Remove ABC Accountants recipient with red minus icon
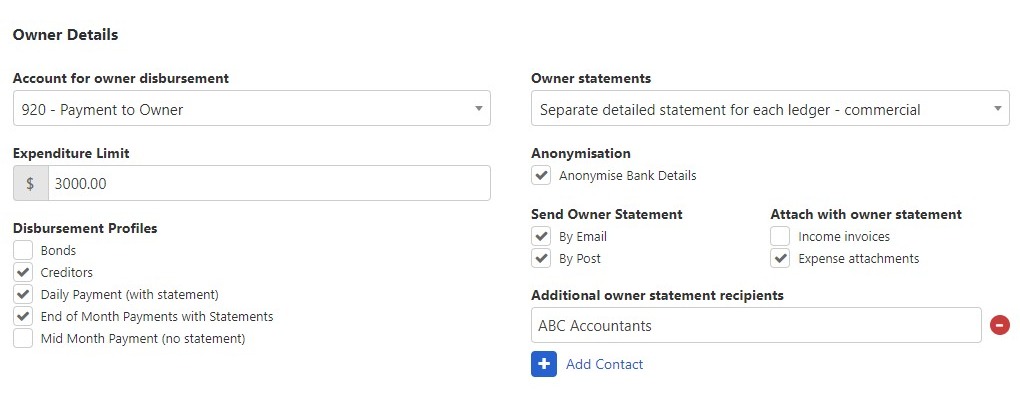 coord(999,325)
